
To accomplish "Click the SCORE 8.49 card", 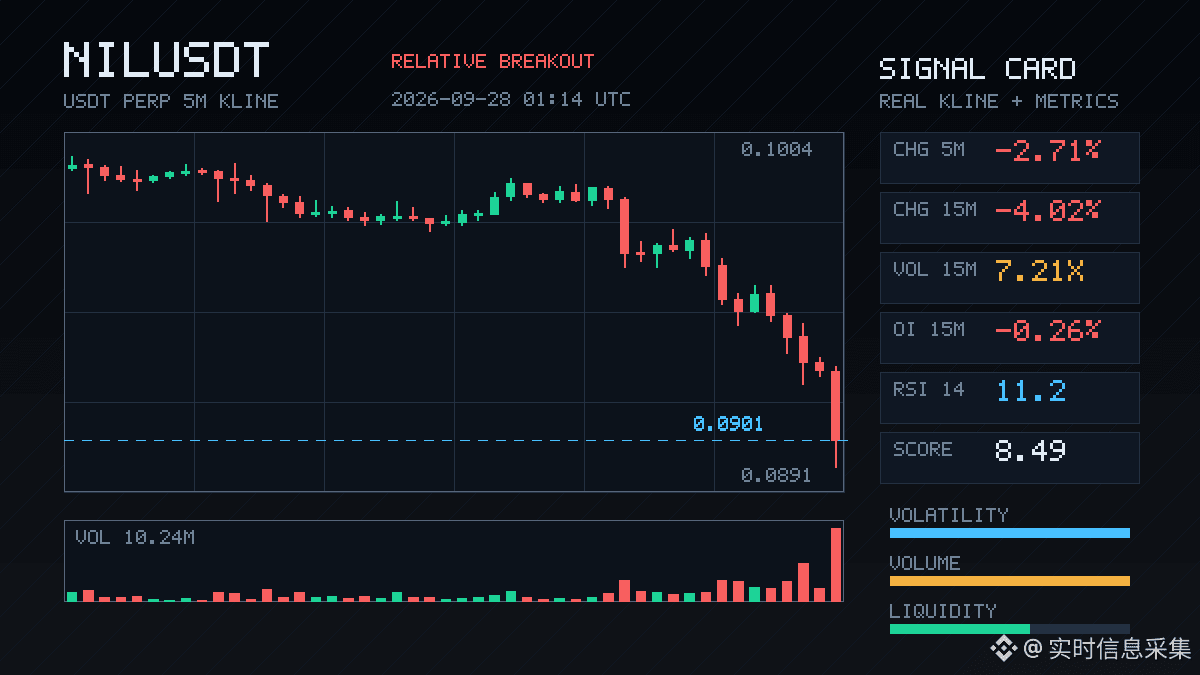I will coord(1009,457).
